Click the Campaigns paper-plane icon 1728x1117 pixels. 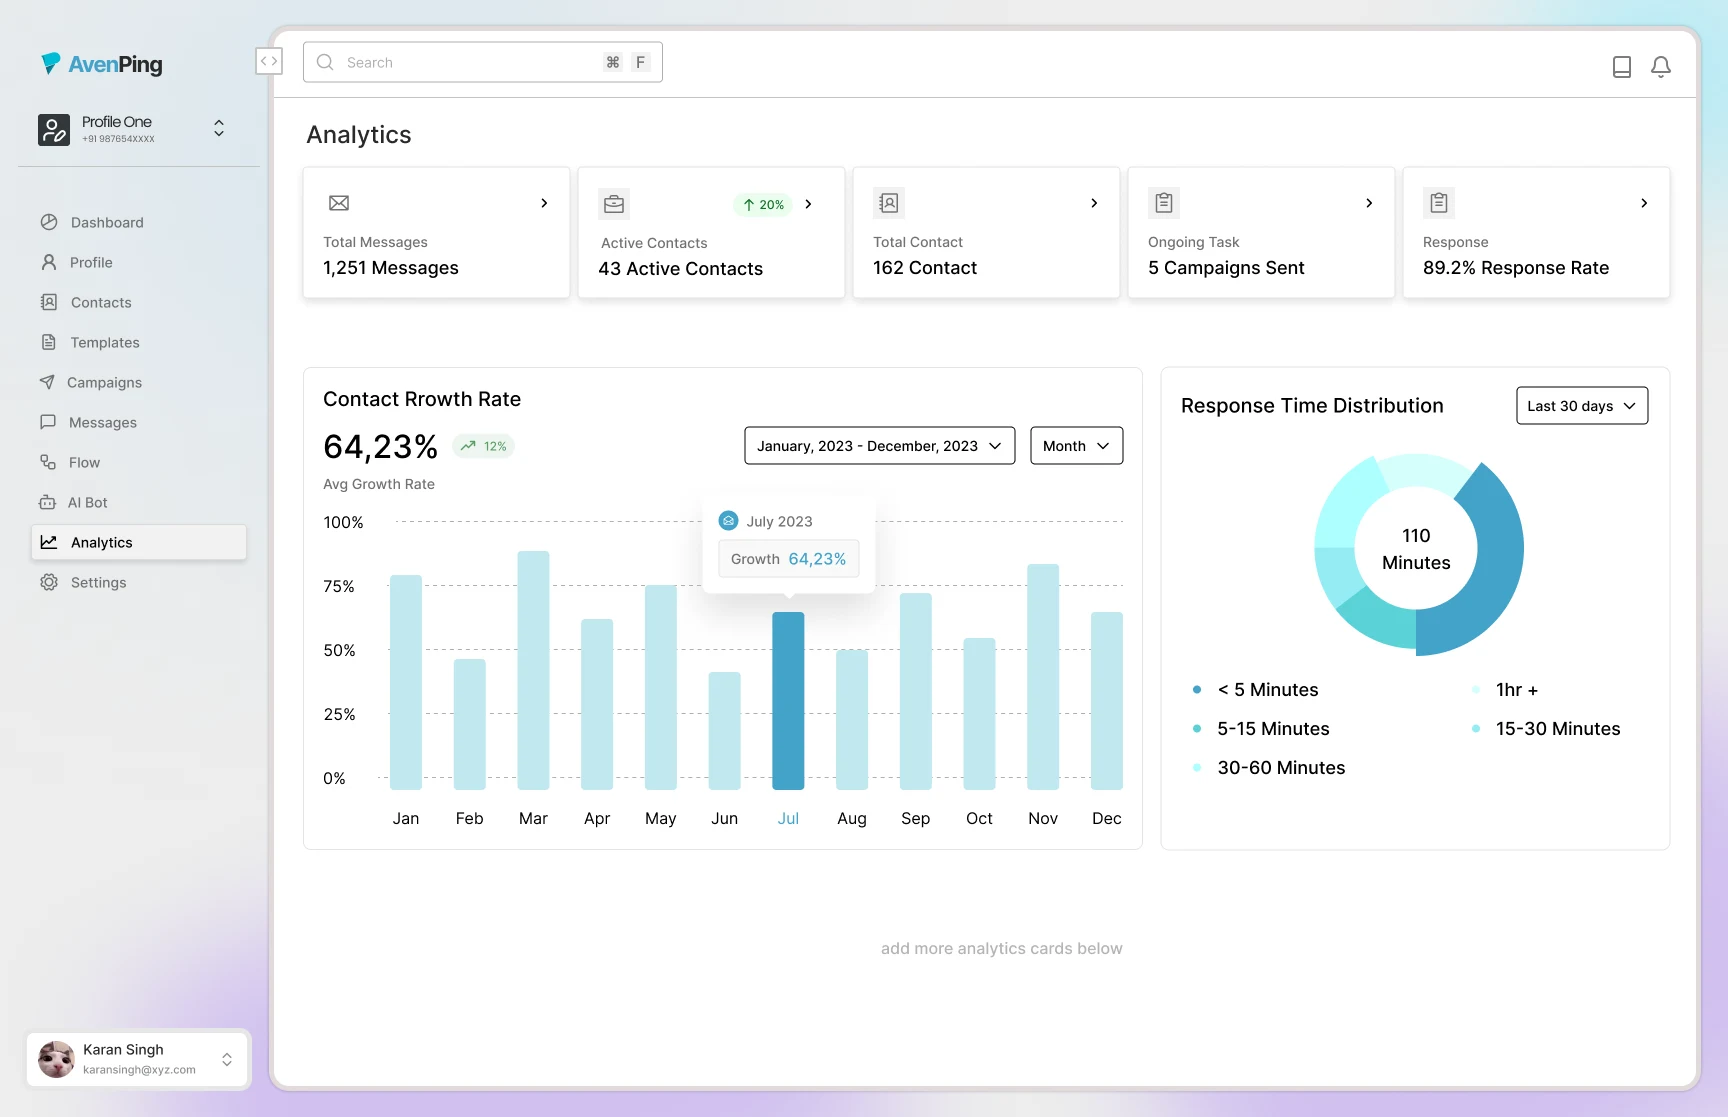47,382
